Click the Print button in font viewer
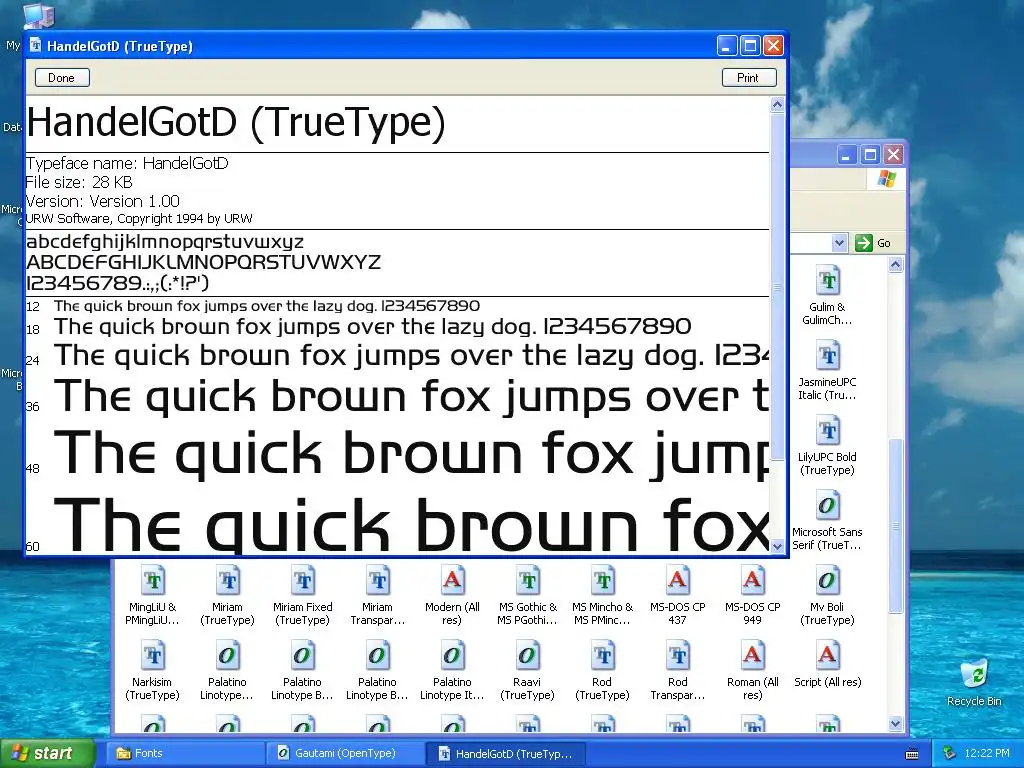1024x768 pixels. (x=748, y=78)
